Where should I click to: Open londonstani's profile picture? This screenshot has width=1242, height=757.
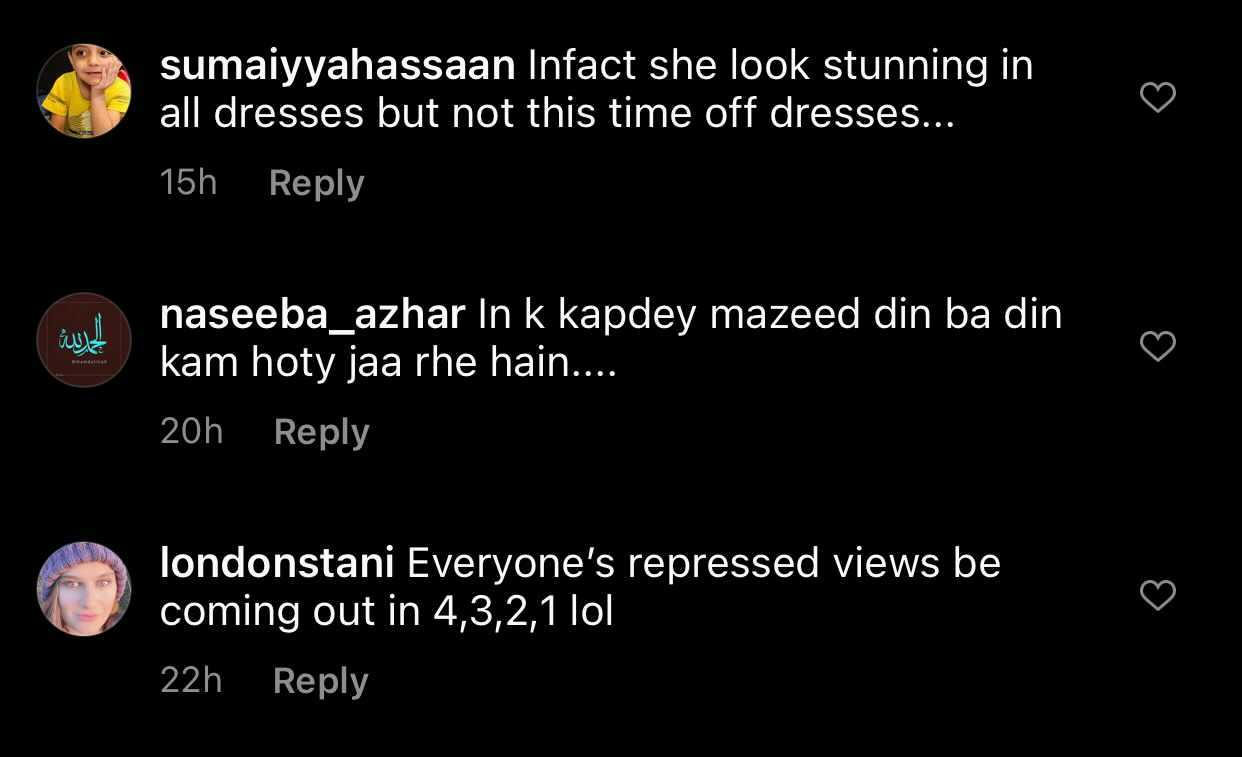coord(84,589)
